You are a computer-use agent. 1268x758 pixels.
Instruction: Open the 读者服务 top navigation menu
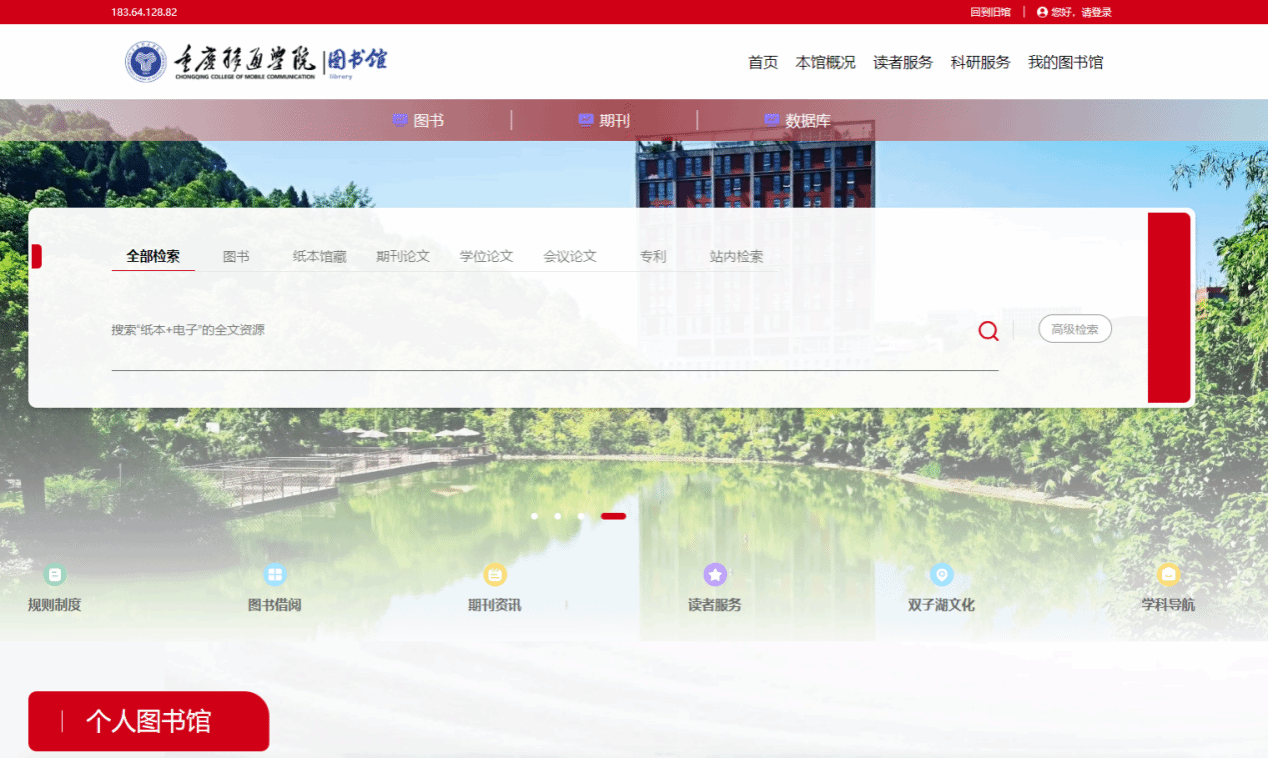coord(902,62)
